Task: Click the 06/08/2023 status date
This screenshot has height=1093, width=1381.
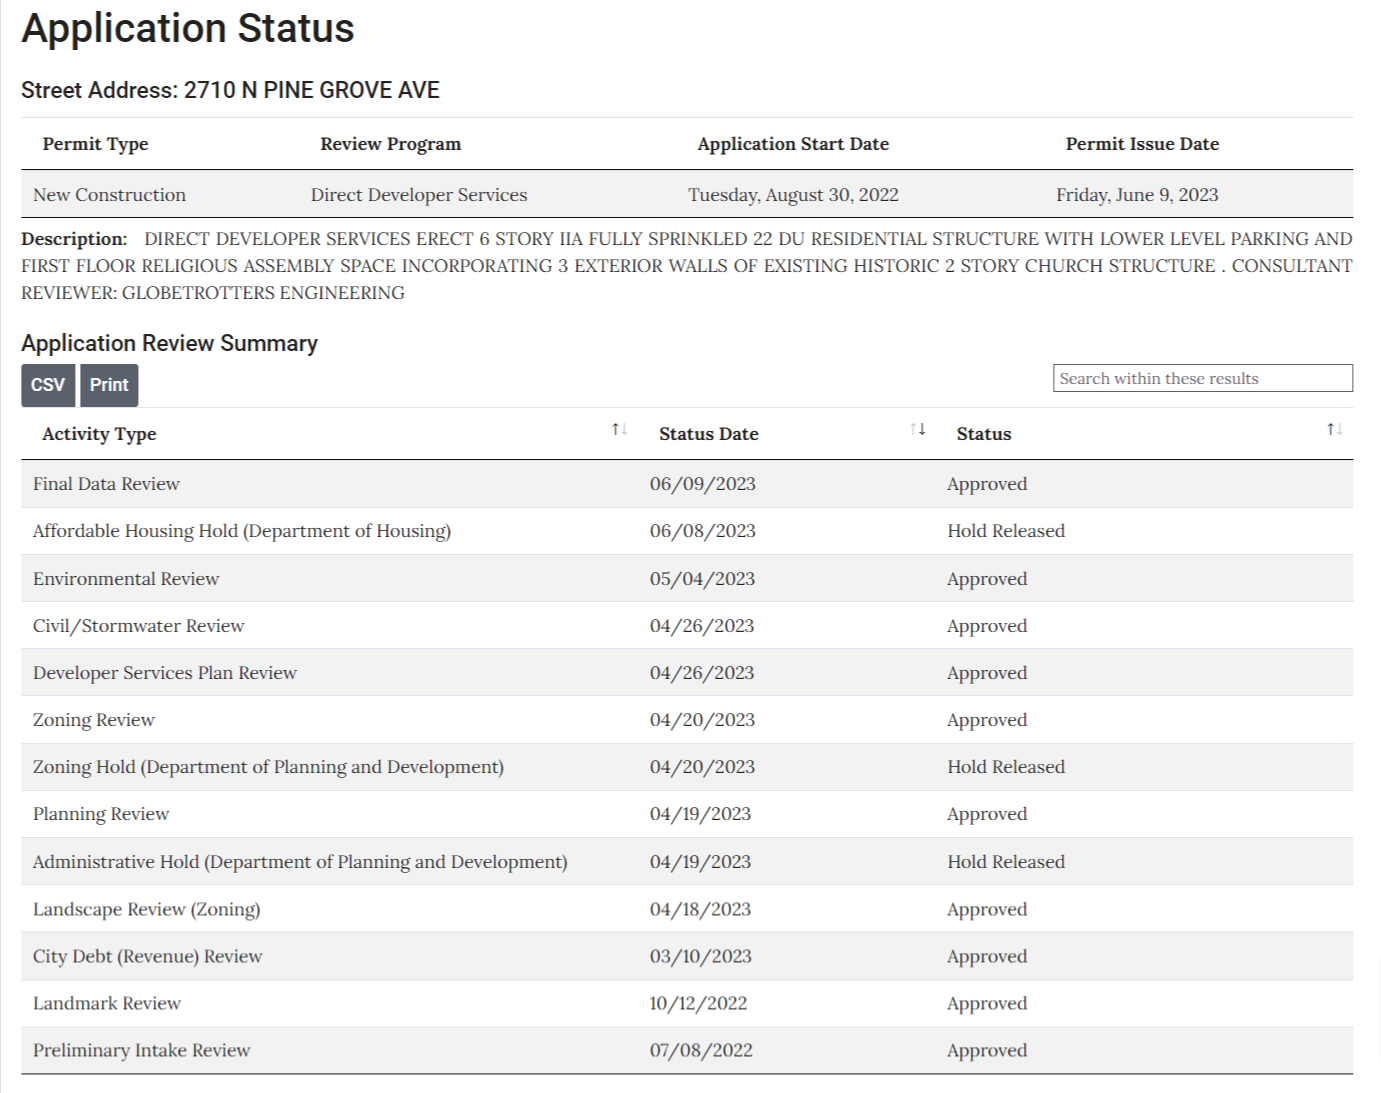Action: pos(703,531)
